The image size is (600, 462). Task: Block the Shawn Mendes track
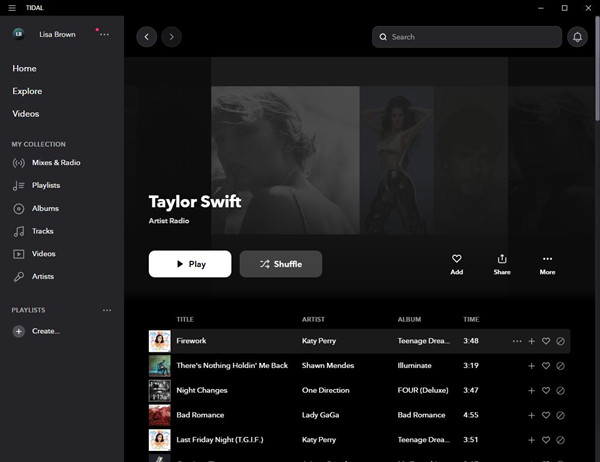(560, 366)
